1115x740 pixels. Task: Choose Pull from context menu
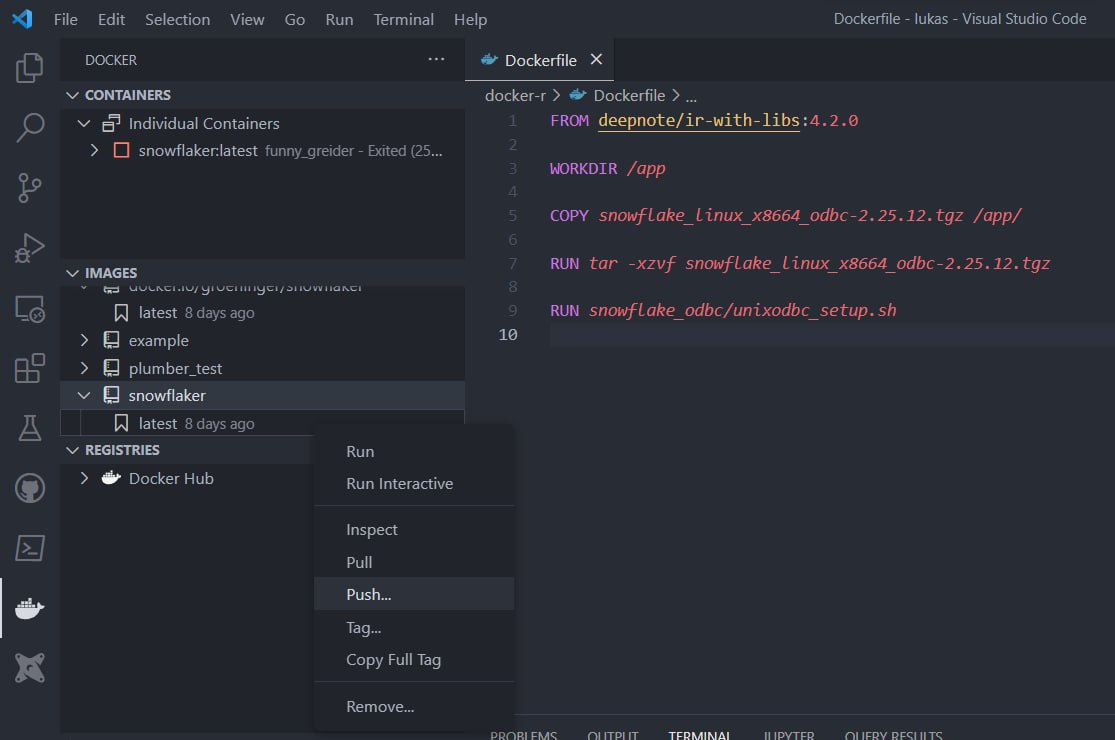click(414, 562)
